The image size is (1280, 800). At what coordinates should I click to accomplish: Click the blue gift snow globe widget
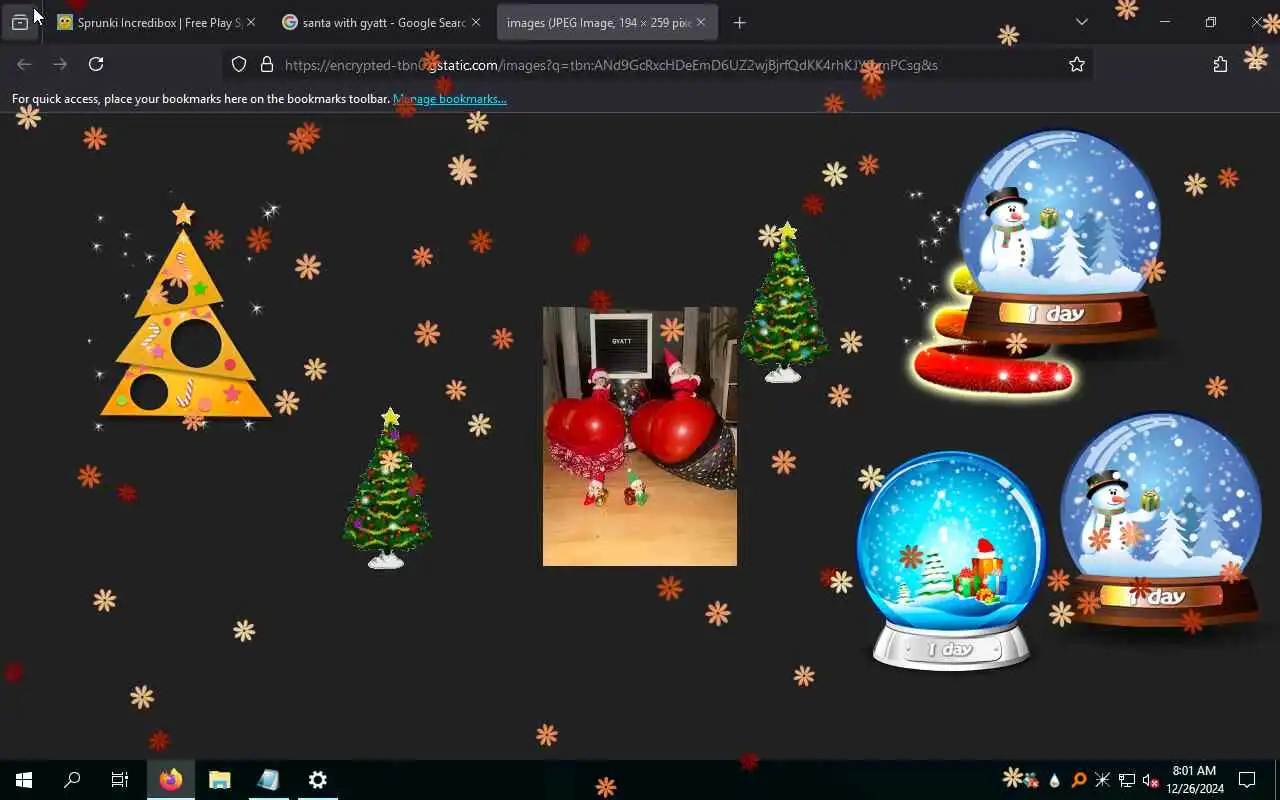click(950, 562)
